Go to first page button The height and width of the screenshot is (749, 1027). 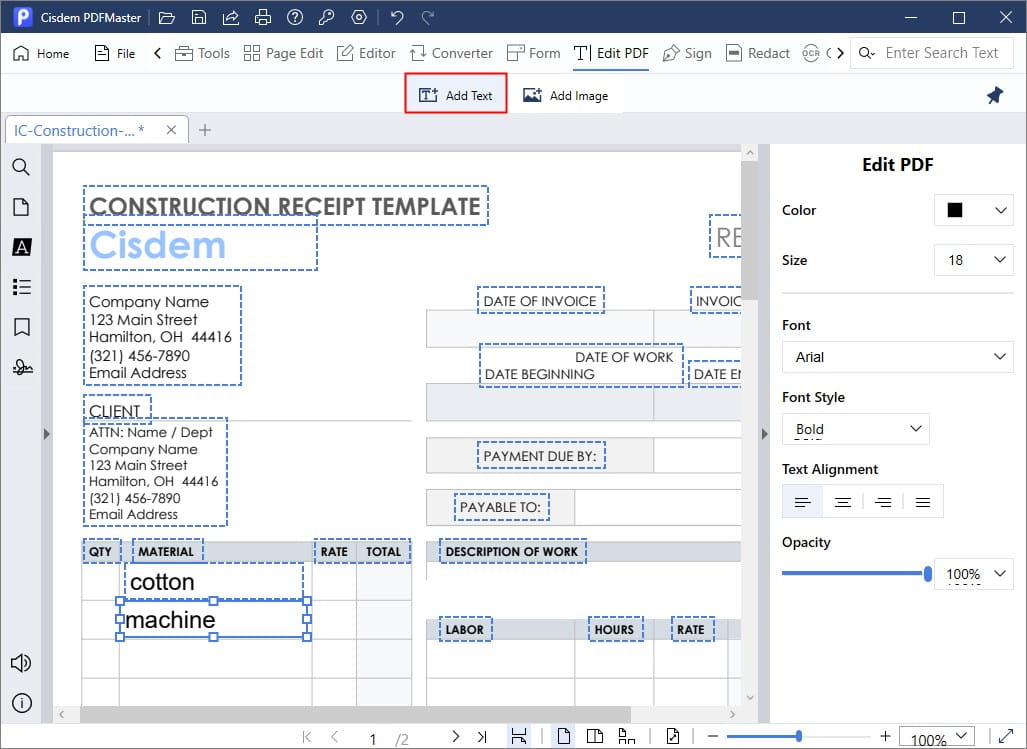coord(307,737)
